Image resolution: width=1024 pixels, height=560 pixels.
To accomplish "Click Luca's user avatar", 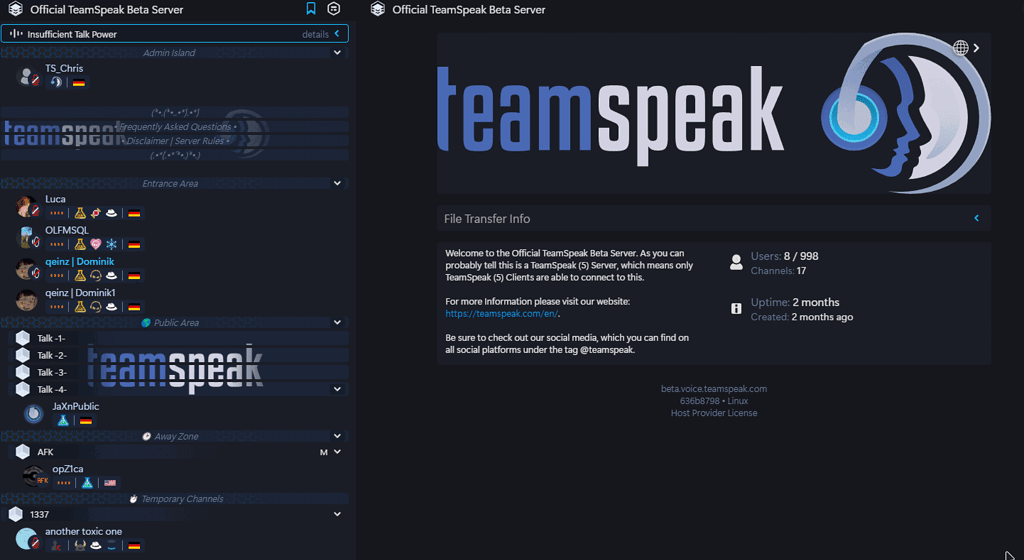I will click(27, 207).
